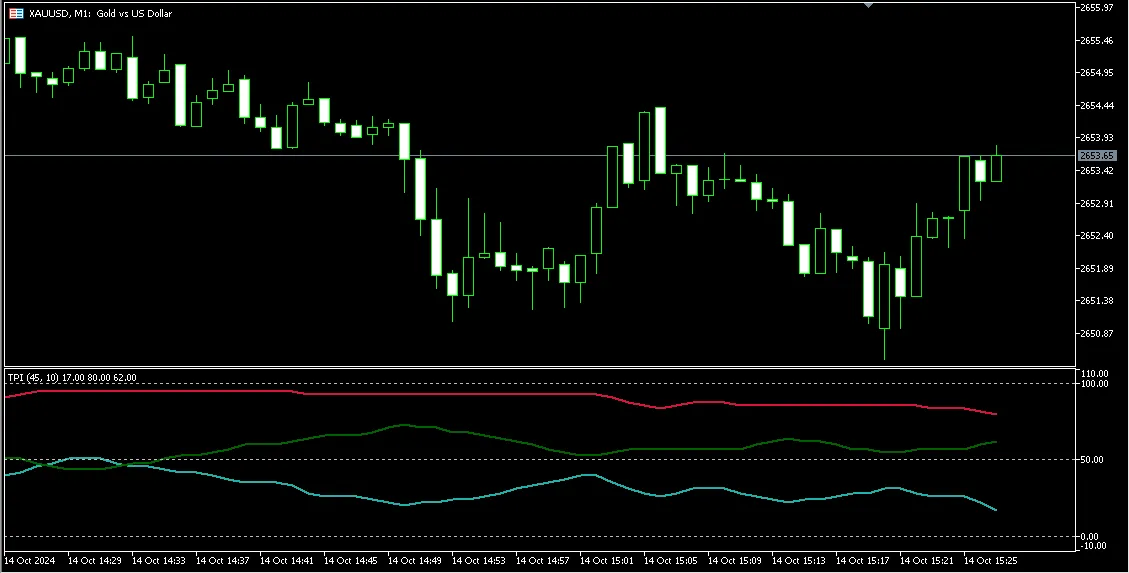Viewport: 1129px width, 573px height.
Task: Click the 100.00 indicator level label
Action: click(x=1094, y=384)
